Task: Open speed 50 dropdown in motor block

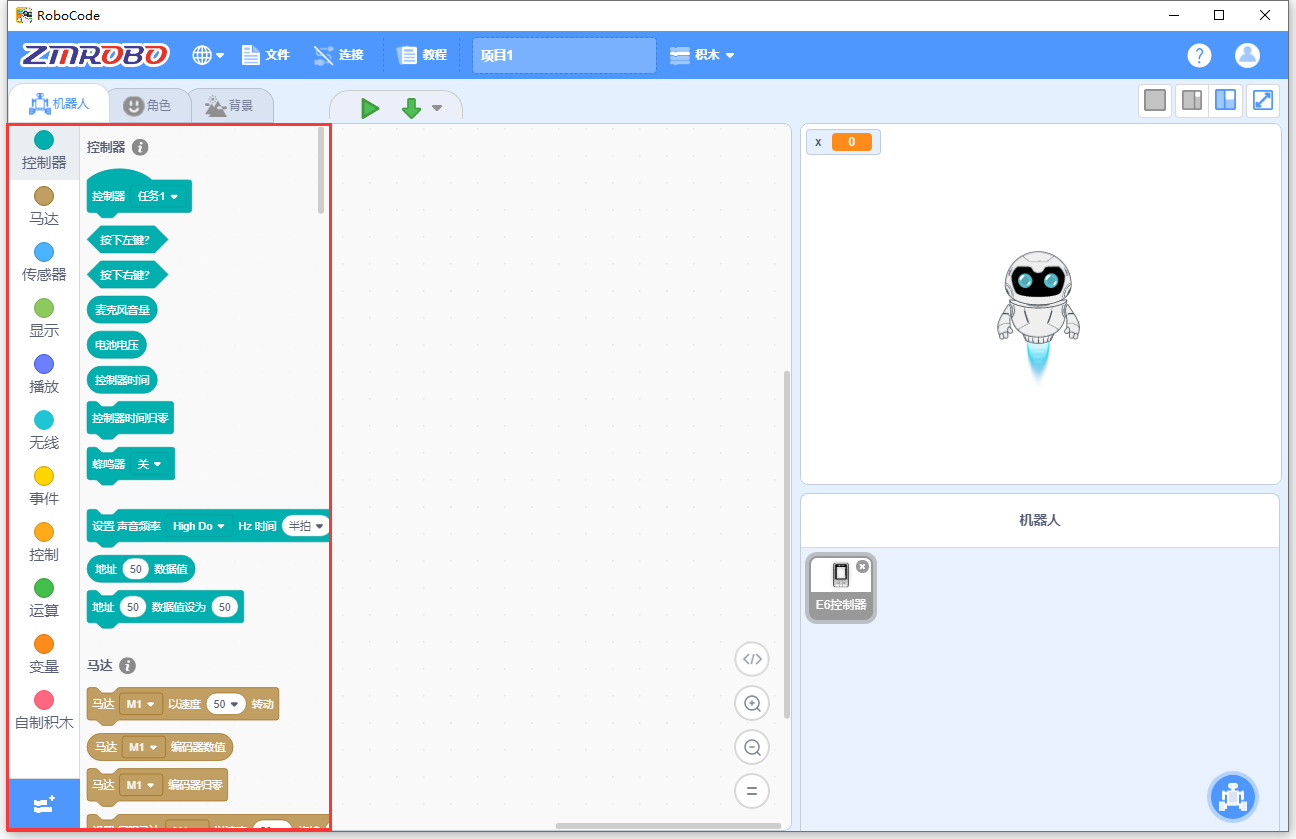Action: coord(227,704)
